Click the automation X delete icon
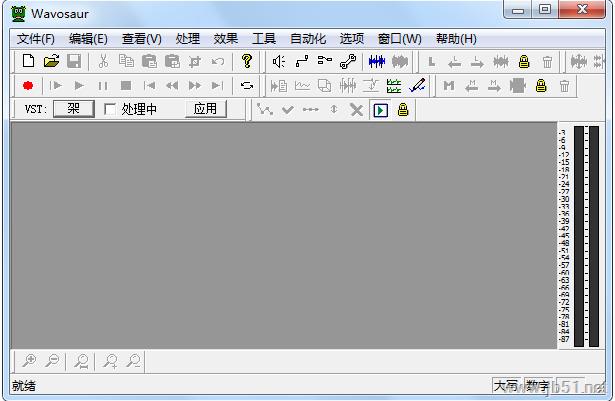This screenshot has height=401, width=615. pos(356,110)
